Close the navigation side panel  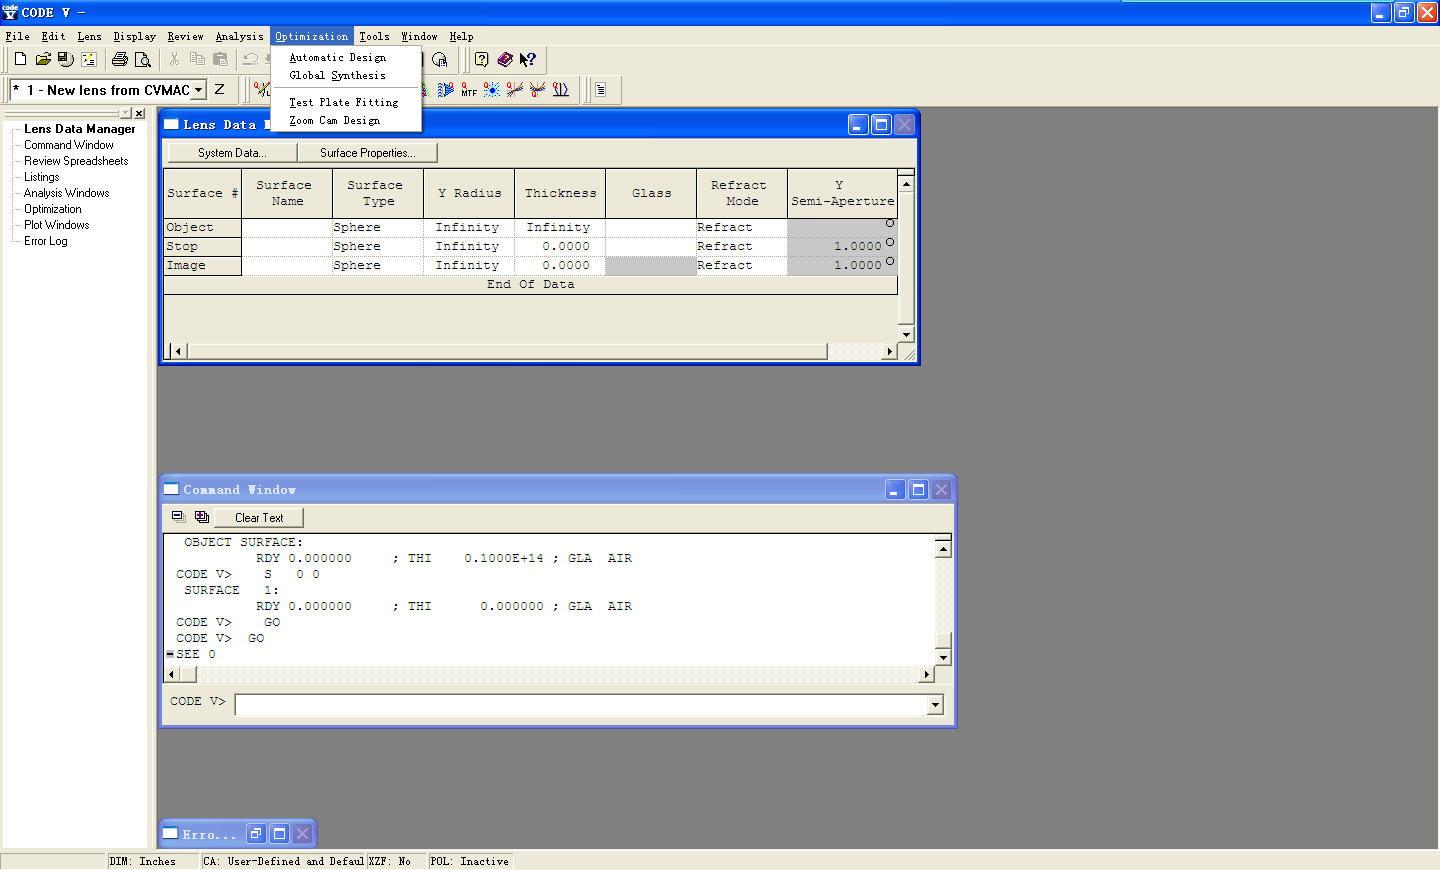click(140, 114)
